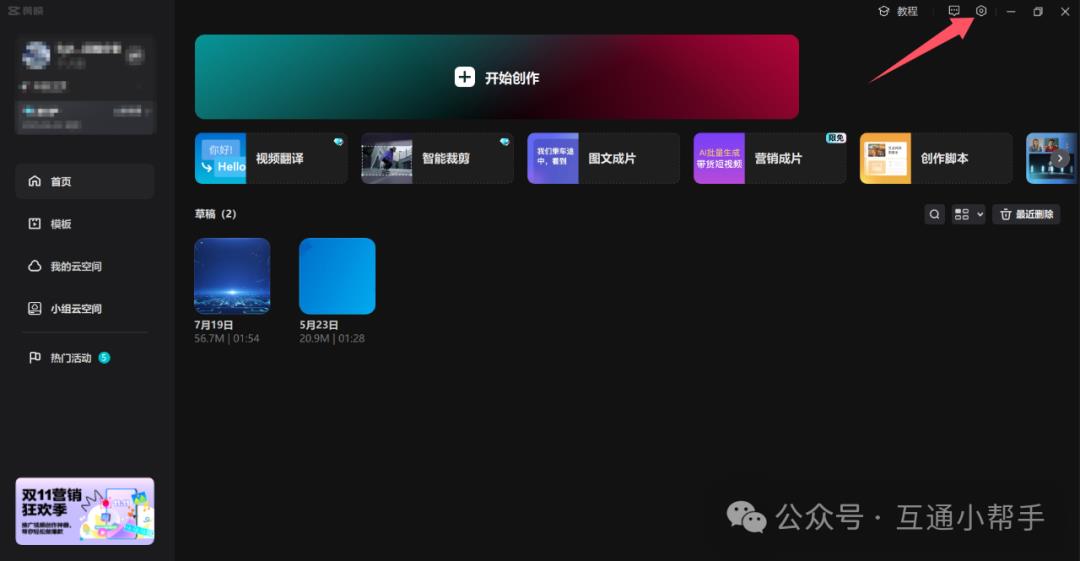Open the 教程 tutorial link
Viewport: 1080px width, 561px height.
point(897,11)
